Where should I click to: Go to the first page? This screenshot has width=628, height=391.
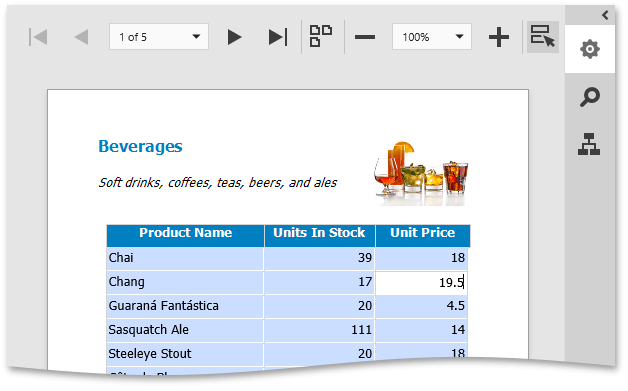point(39,37)
